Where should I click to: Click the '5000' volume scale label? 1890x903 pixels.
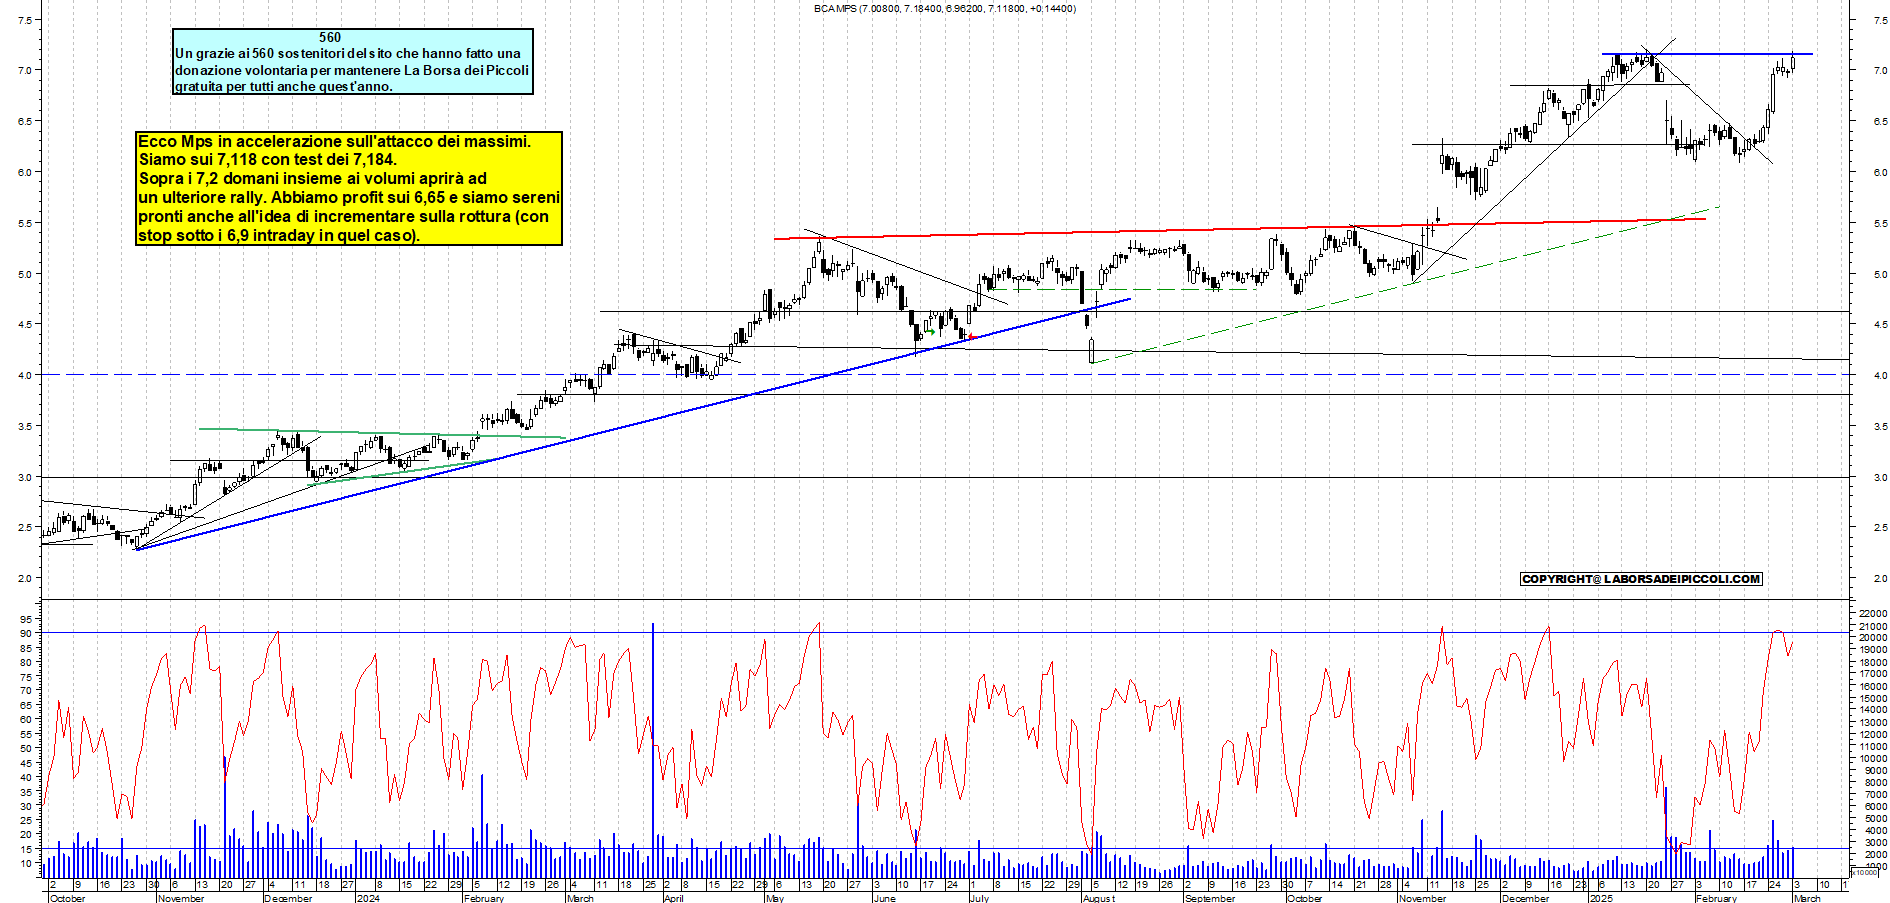tap(1875, 818)
